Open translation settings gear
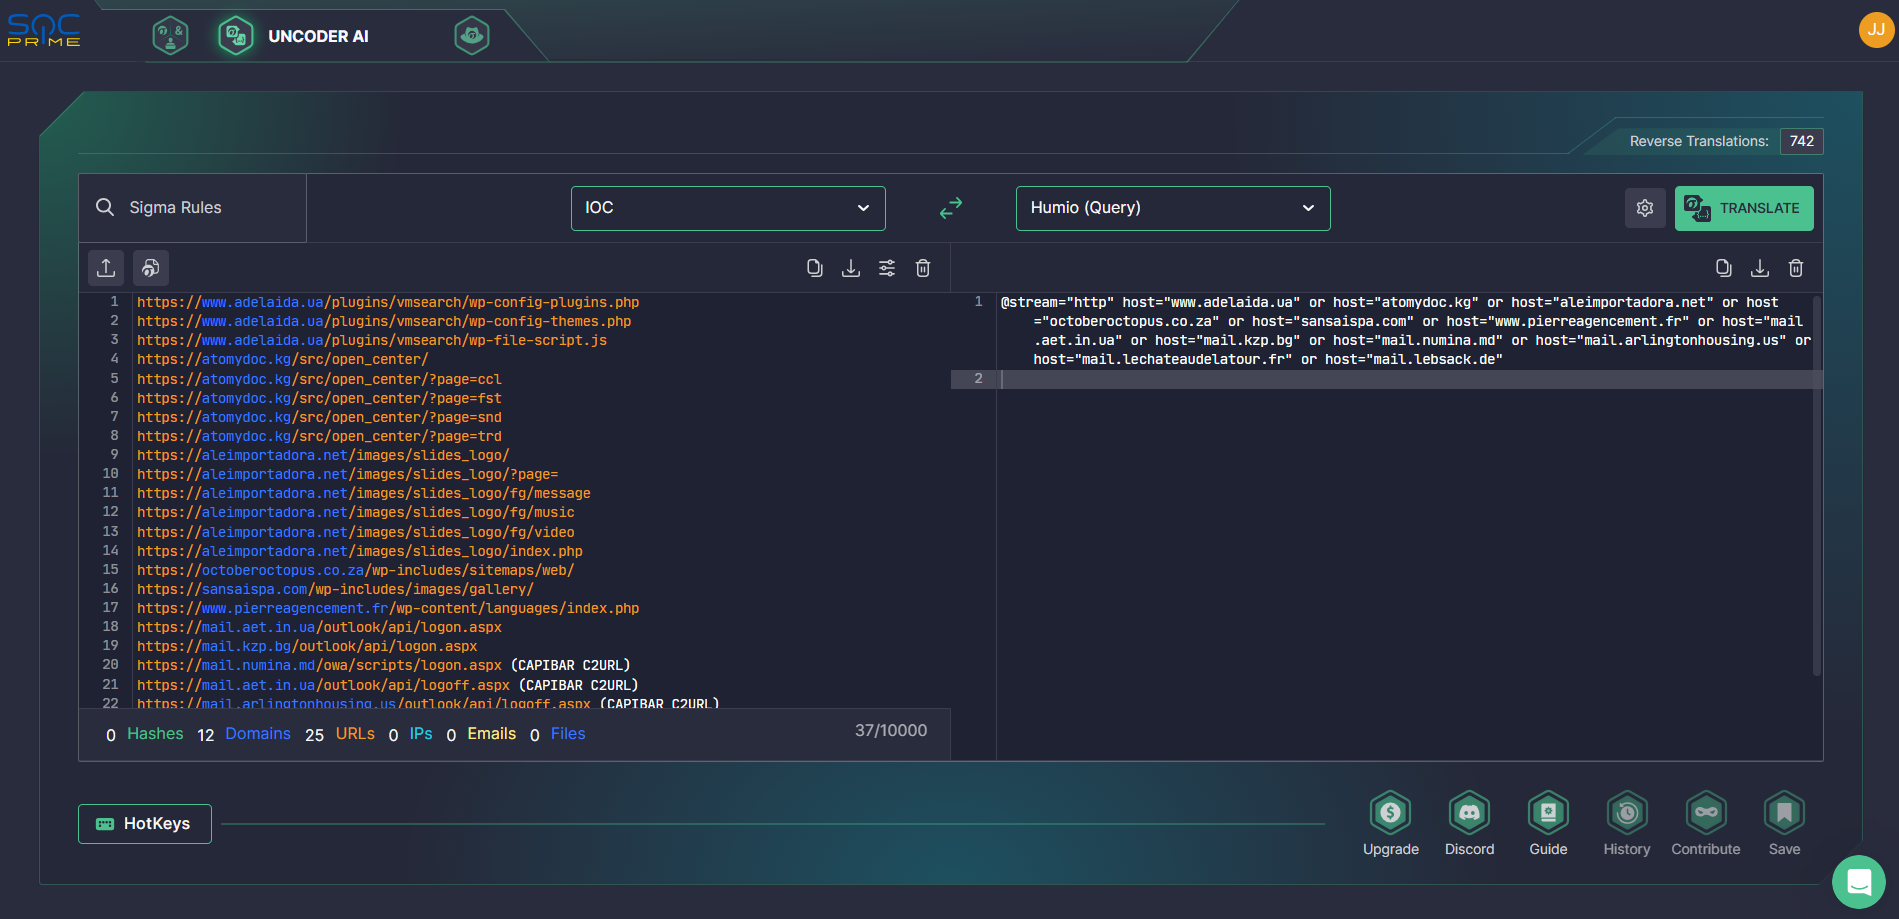This screenshot has height=919, width=1899. pos(1645,208)
